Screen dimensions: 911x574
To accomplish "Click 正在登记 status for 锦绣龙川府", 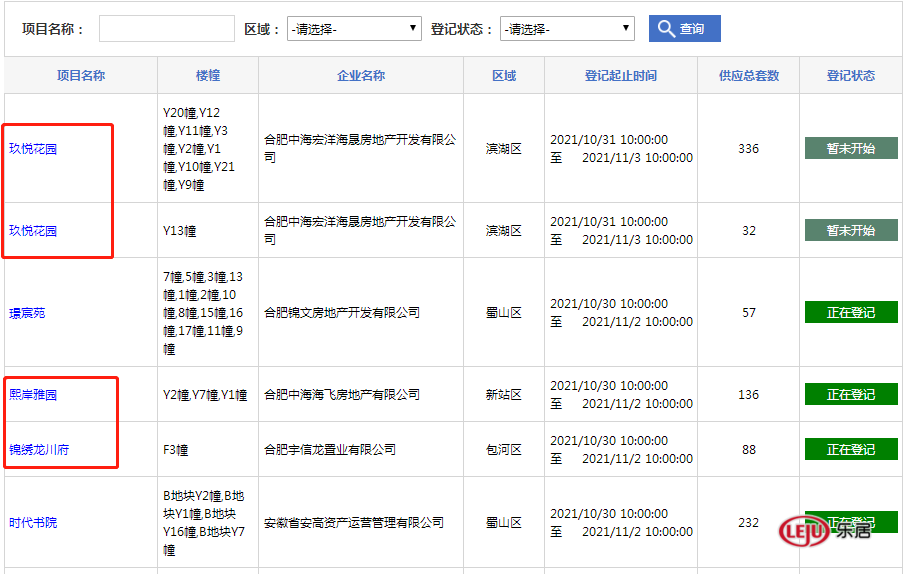I will point(851,449).
